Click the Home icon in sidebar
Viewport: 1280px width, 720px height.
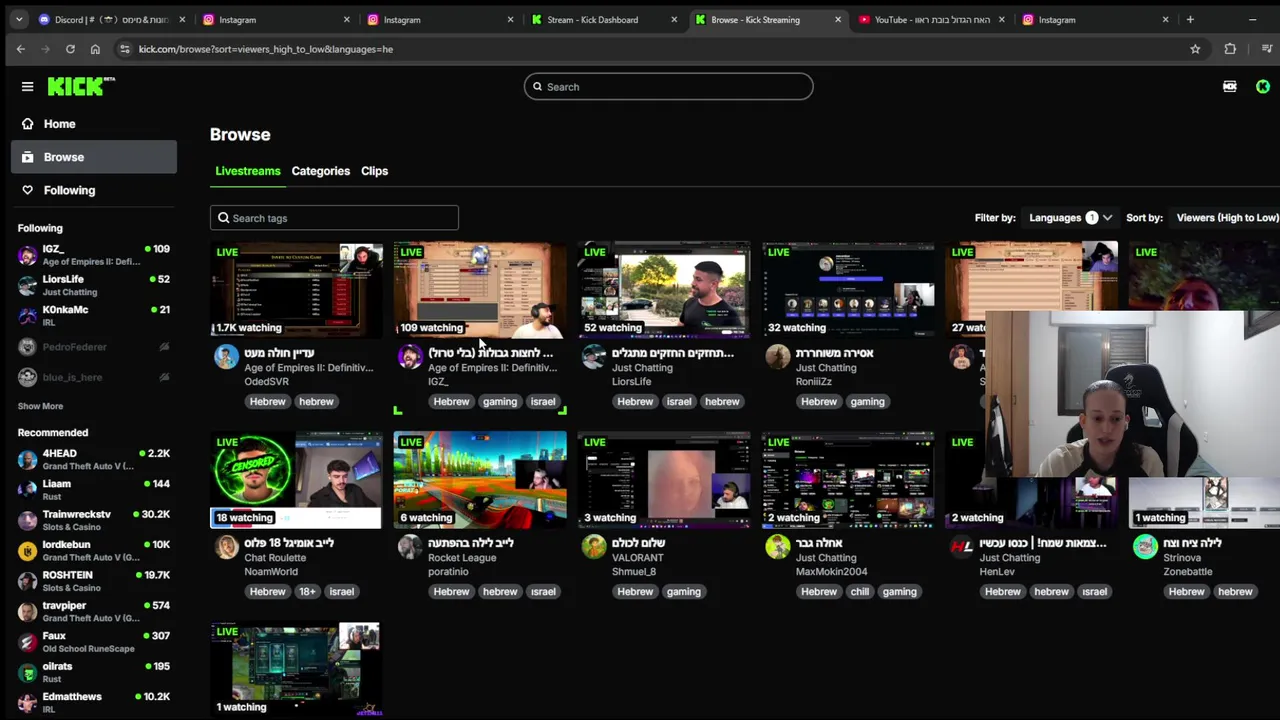pos(27,124)
